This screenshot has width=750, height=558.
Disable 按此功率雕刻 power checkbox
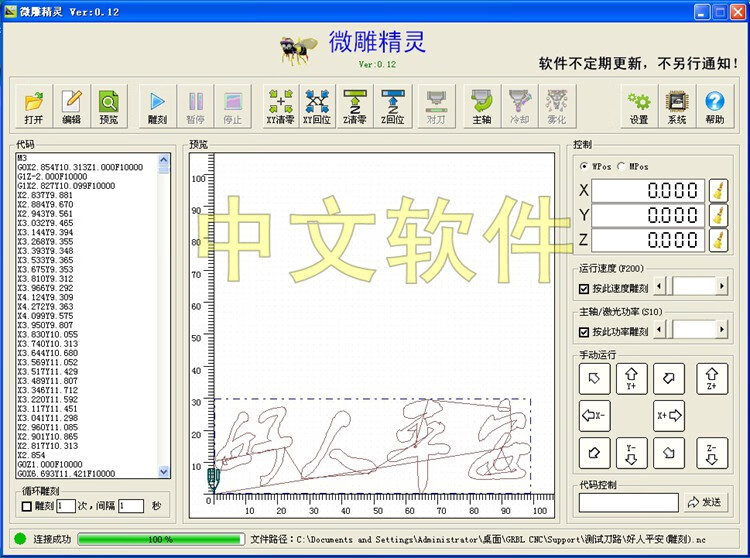coord(584,332)
